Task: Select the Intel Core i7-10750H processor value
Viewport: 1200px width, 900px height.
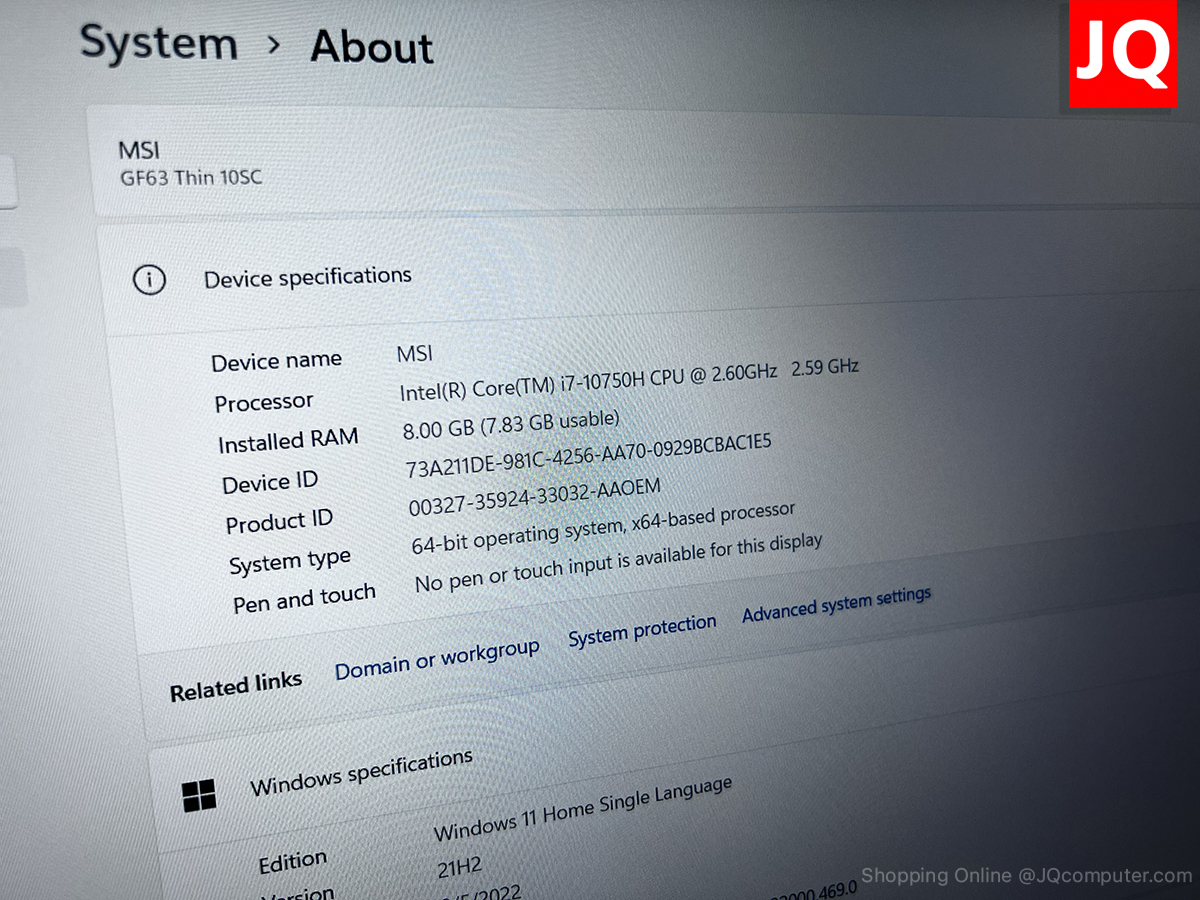Action: [629, 378]
